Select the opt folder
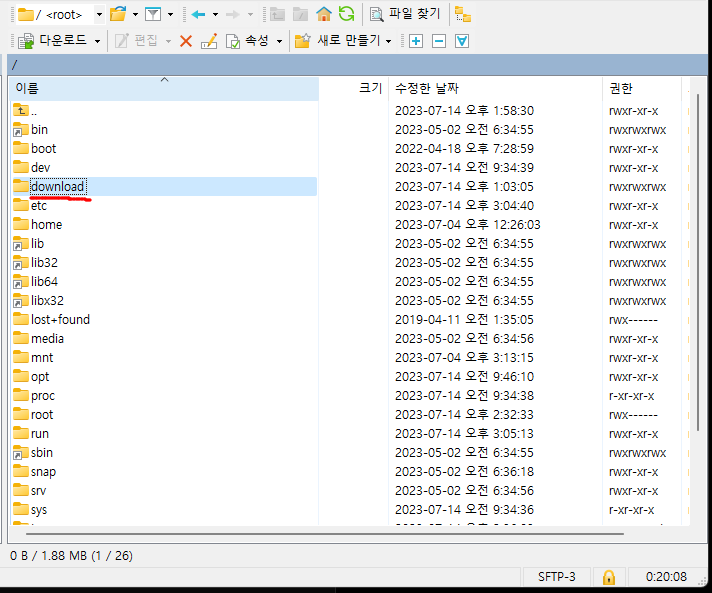Screen dimensions: 712x593 coord(164,376)
